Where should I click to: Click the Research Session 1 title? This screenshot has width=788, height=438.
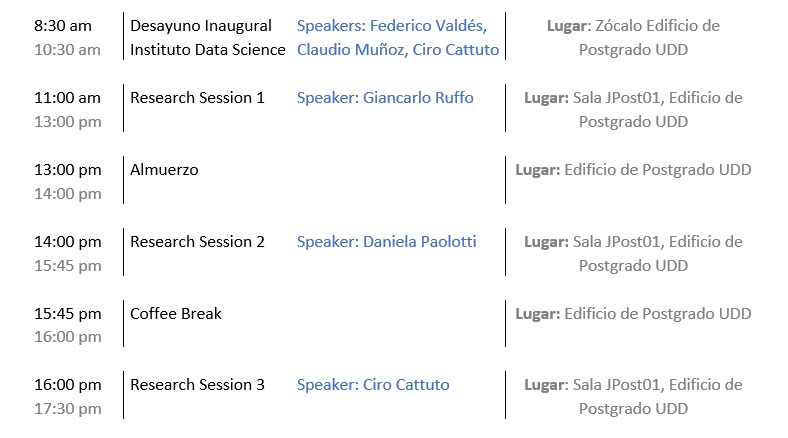click(x=197, y=98)
